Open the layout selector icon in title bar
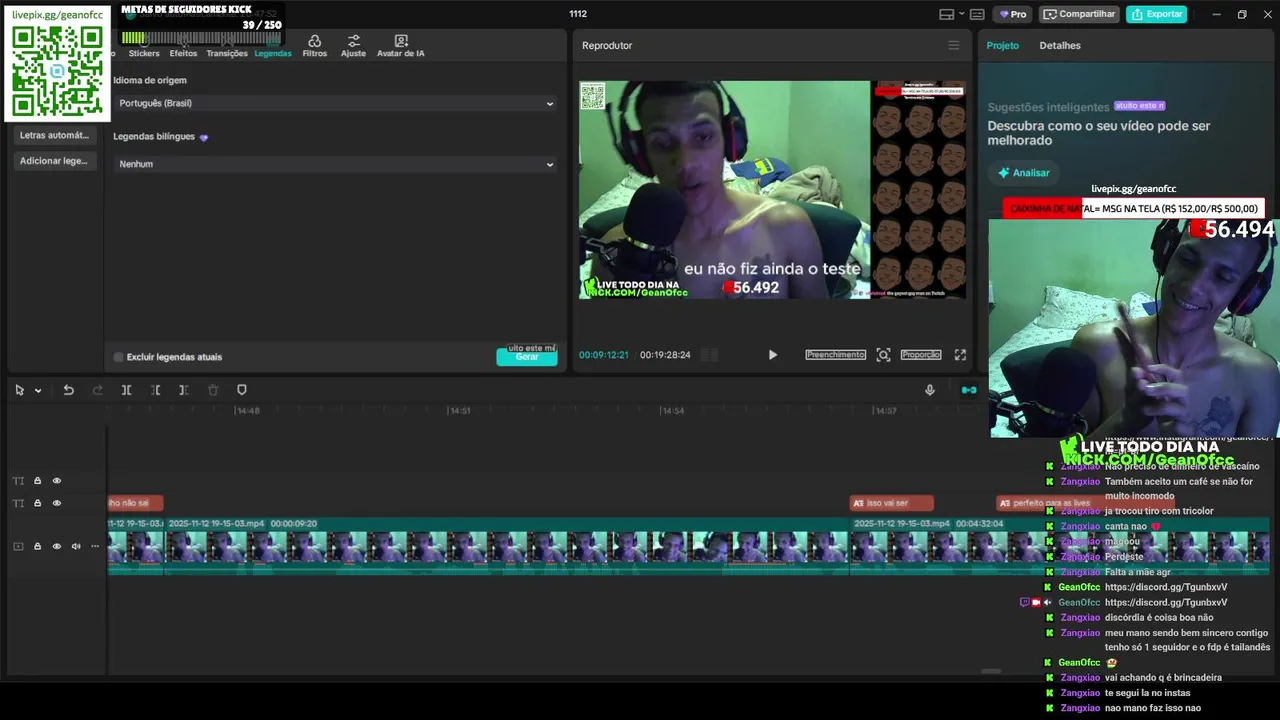 tap(946, 14)
